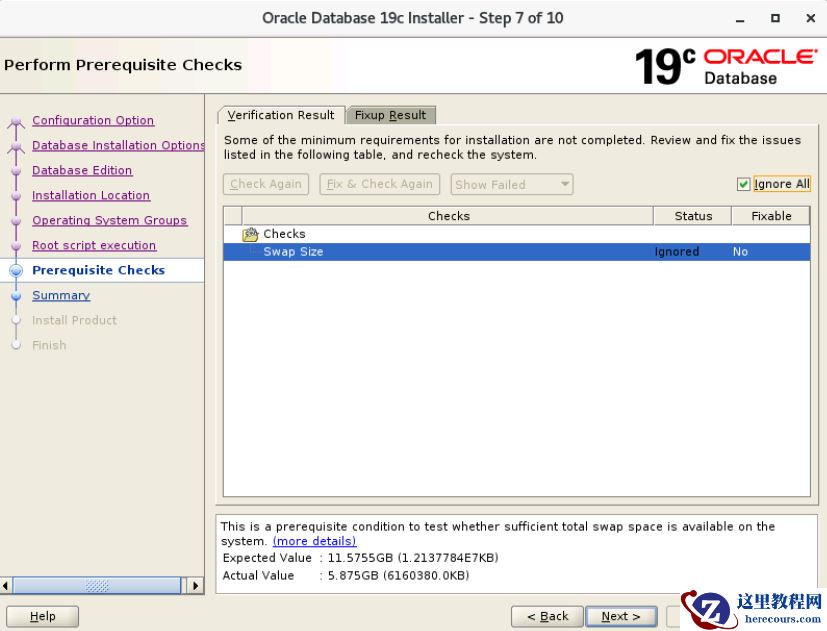Click the Check Again button
The width and height of the screenshot is (827, 631).
coord(266,184)
